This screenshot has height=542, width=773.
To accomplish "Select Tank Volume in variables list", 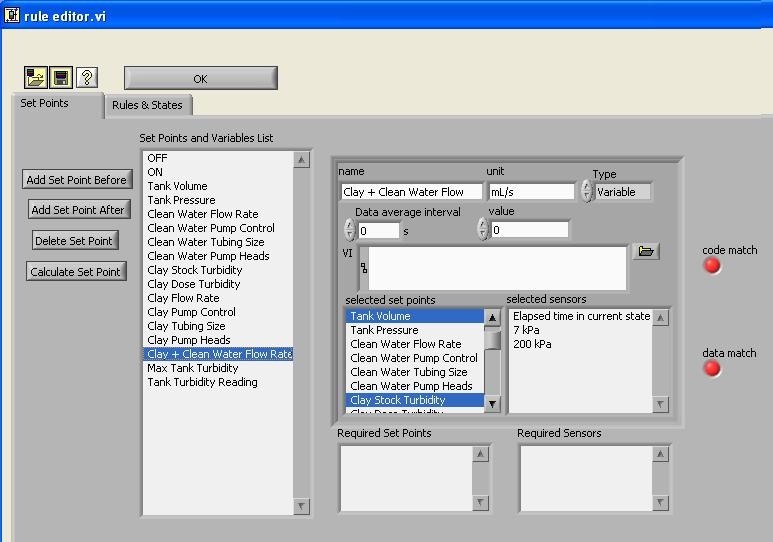I will 218,186.
